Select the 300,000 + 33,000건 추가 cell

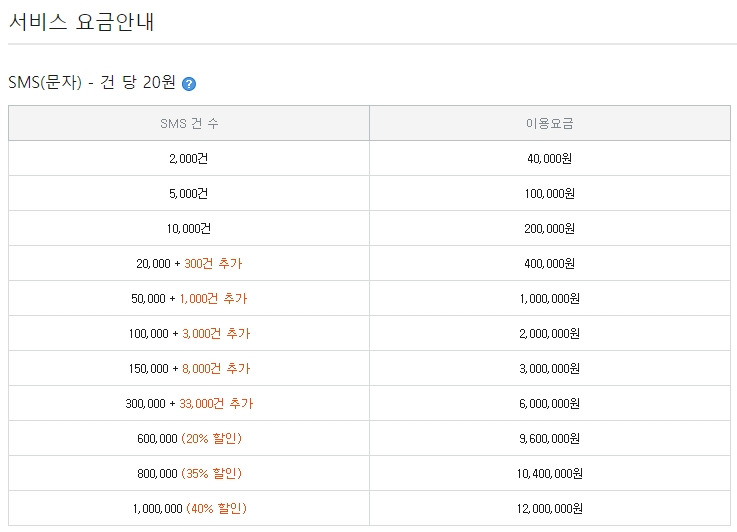coord(189,403)
